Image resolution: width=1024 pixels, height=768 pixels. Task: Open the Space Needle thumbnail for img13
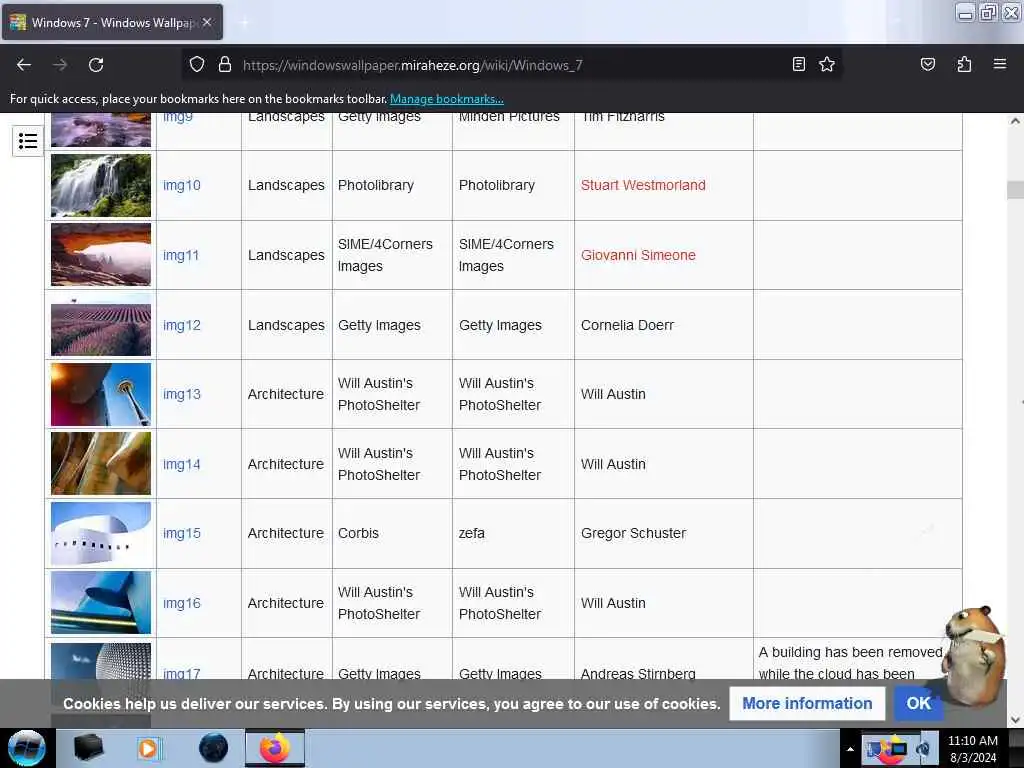pos(101,394)
